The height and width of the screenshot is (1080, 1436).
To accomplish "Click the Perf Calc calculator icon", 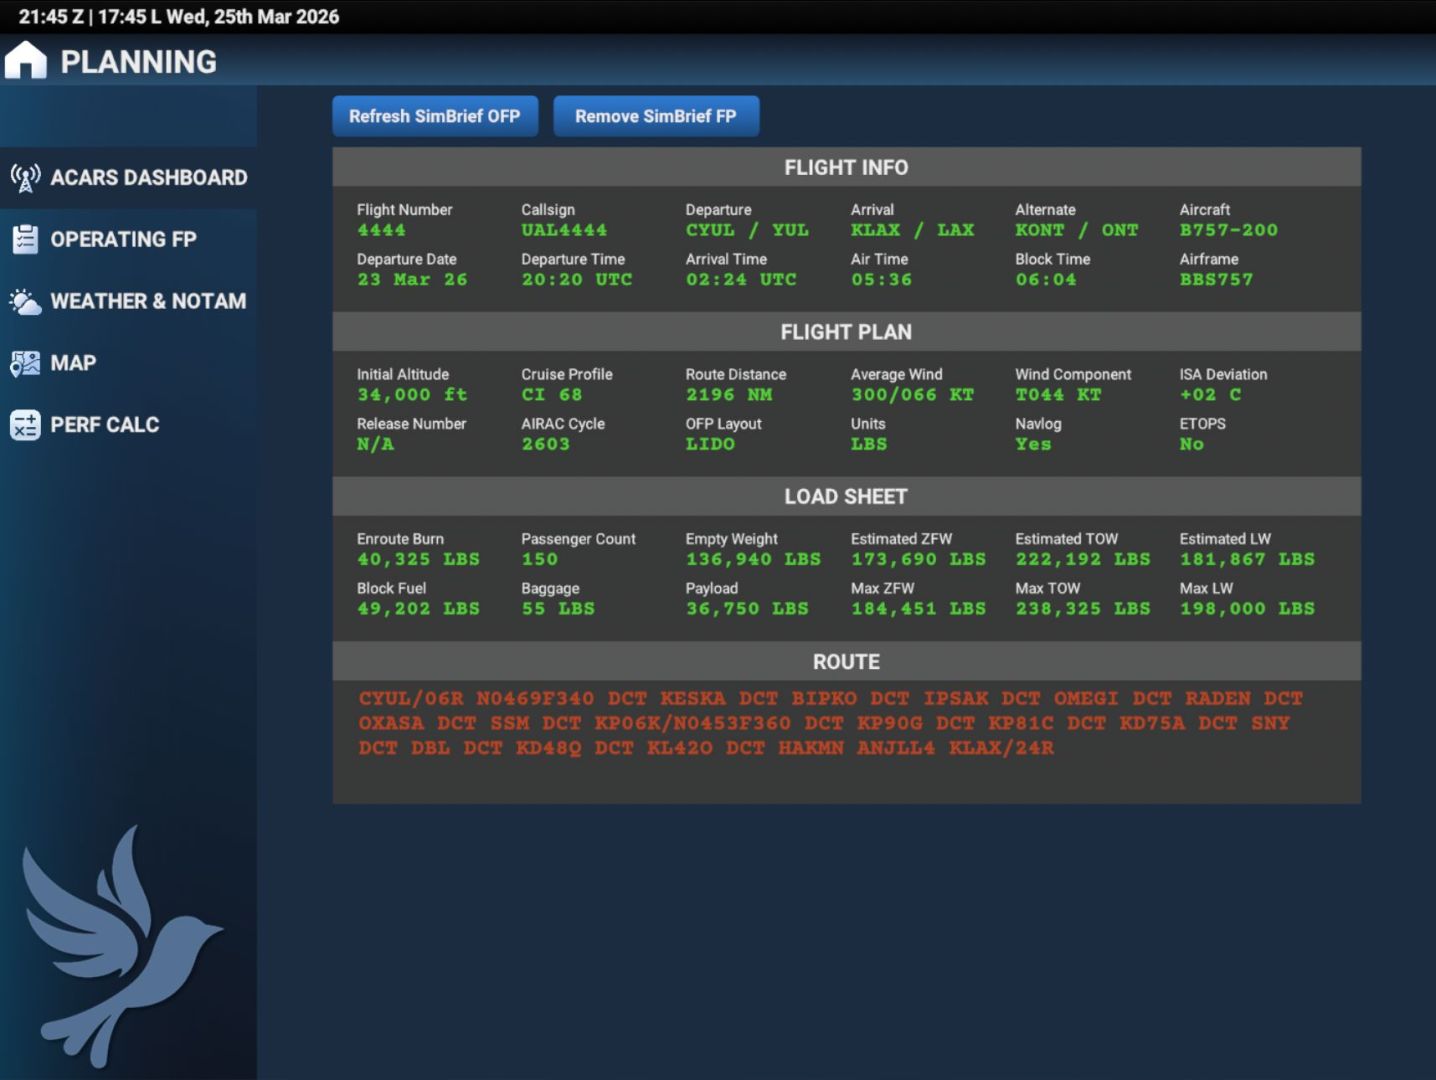I will tap(25, 426).
